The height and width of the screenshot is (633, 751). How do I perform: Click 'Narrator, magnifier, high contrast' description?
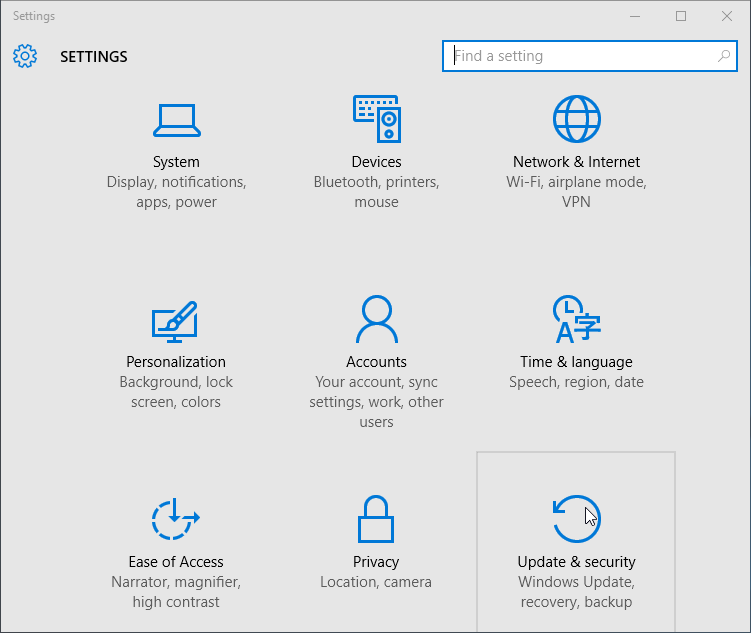(x=176, y=592)
